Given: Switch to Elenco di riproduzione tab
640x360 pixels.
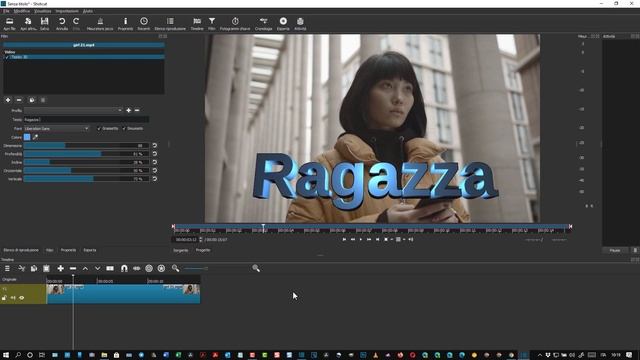Looking at the screenshot, I should [21, 250].
